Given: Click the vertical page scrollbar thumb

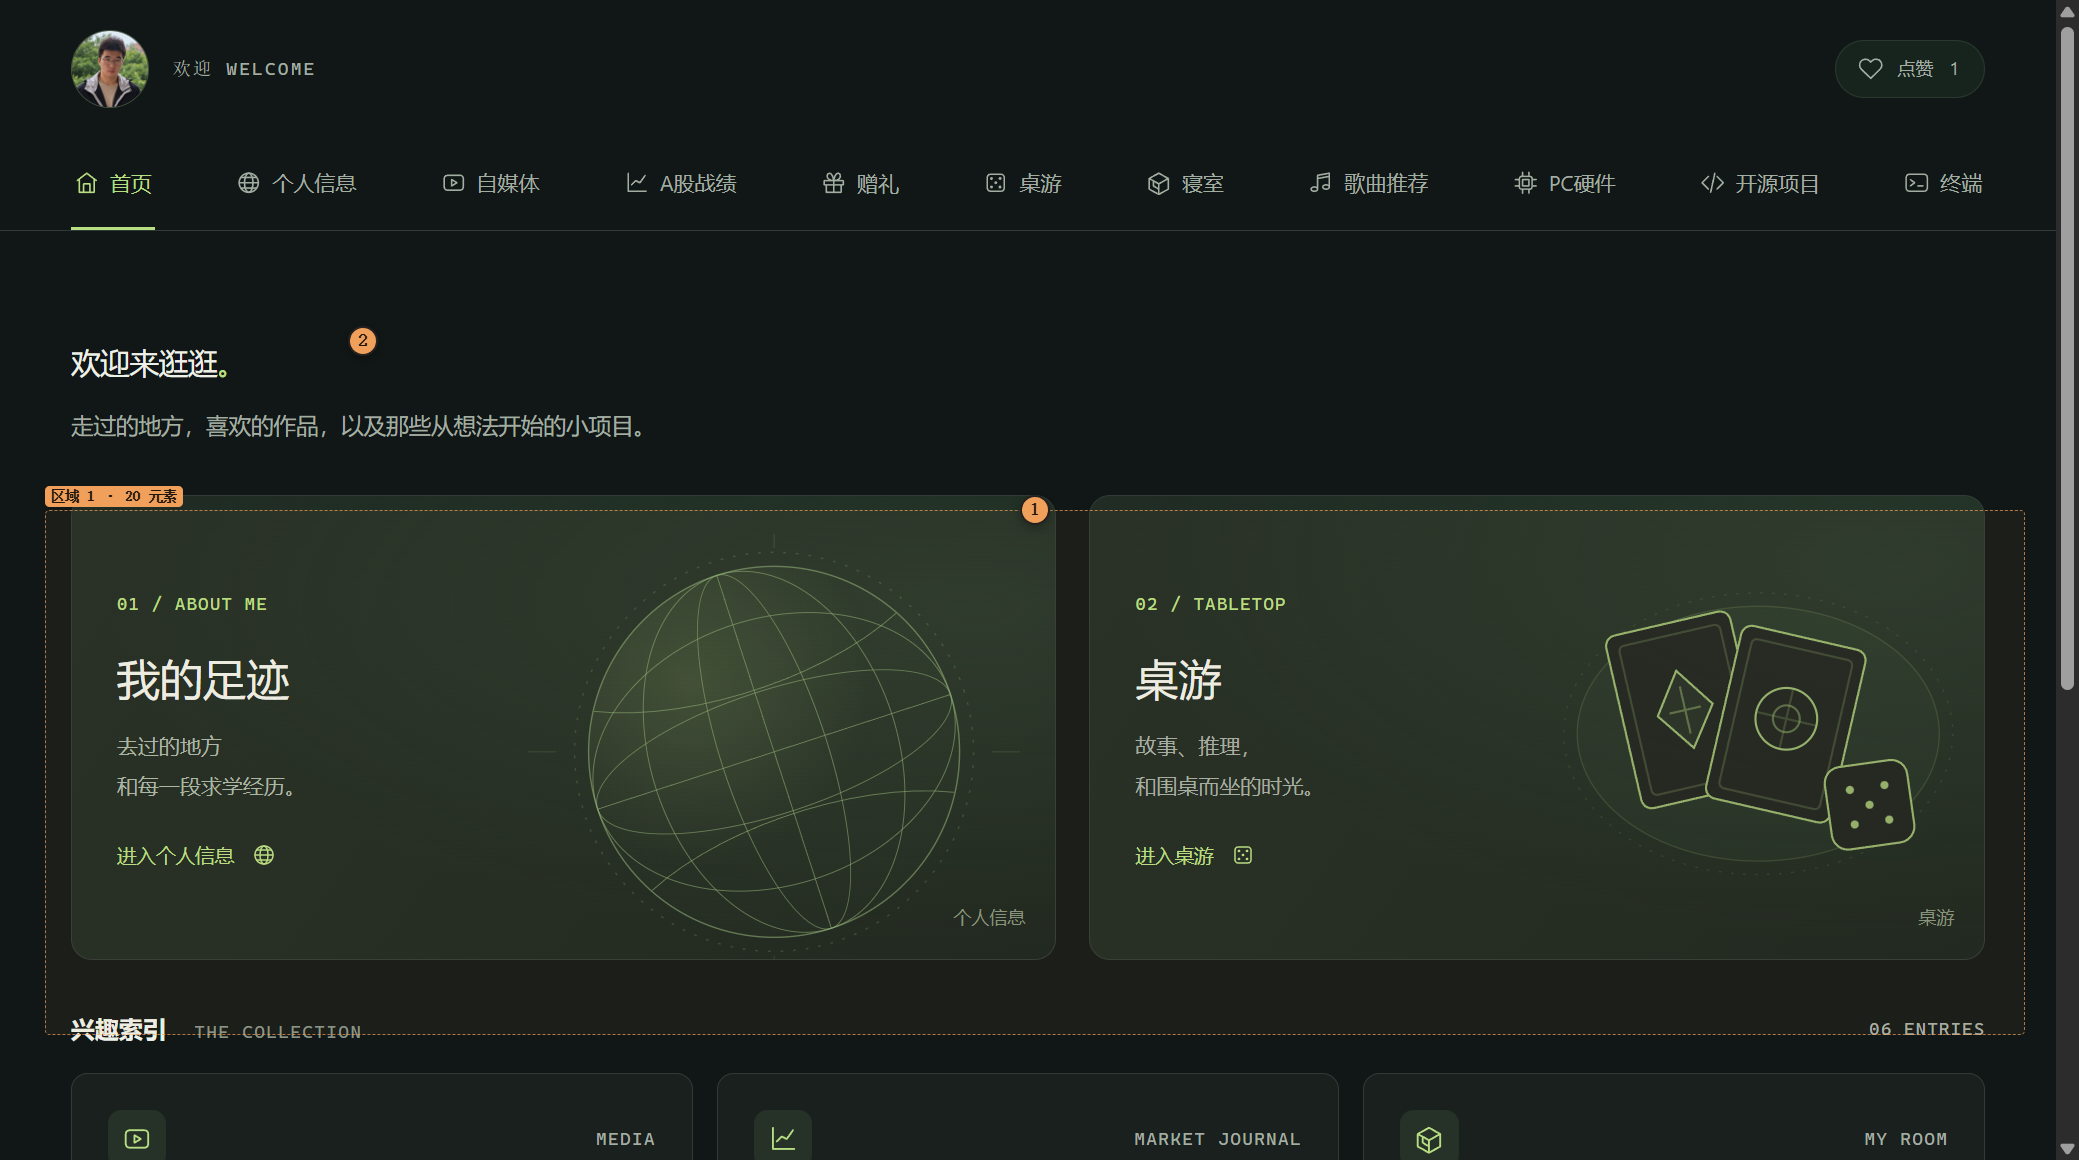Looking at the screenshot, I should point(2067,358).
